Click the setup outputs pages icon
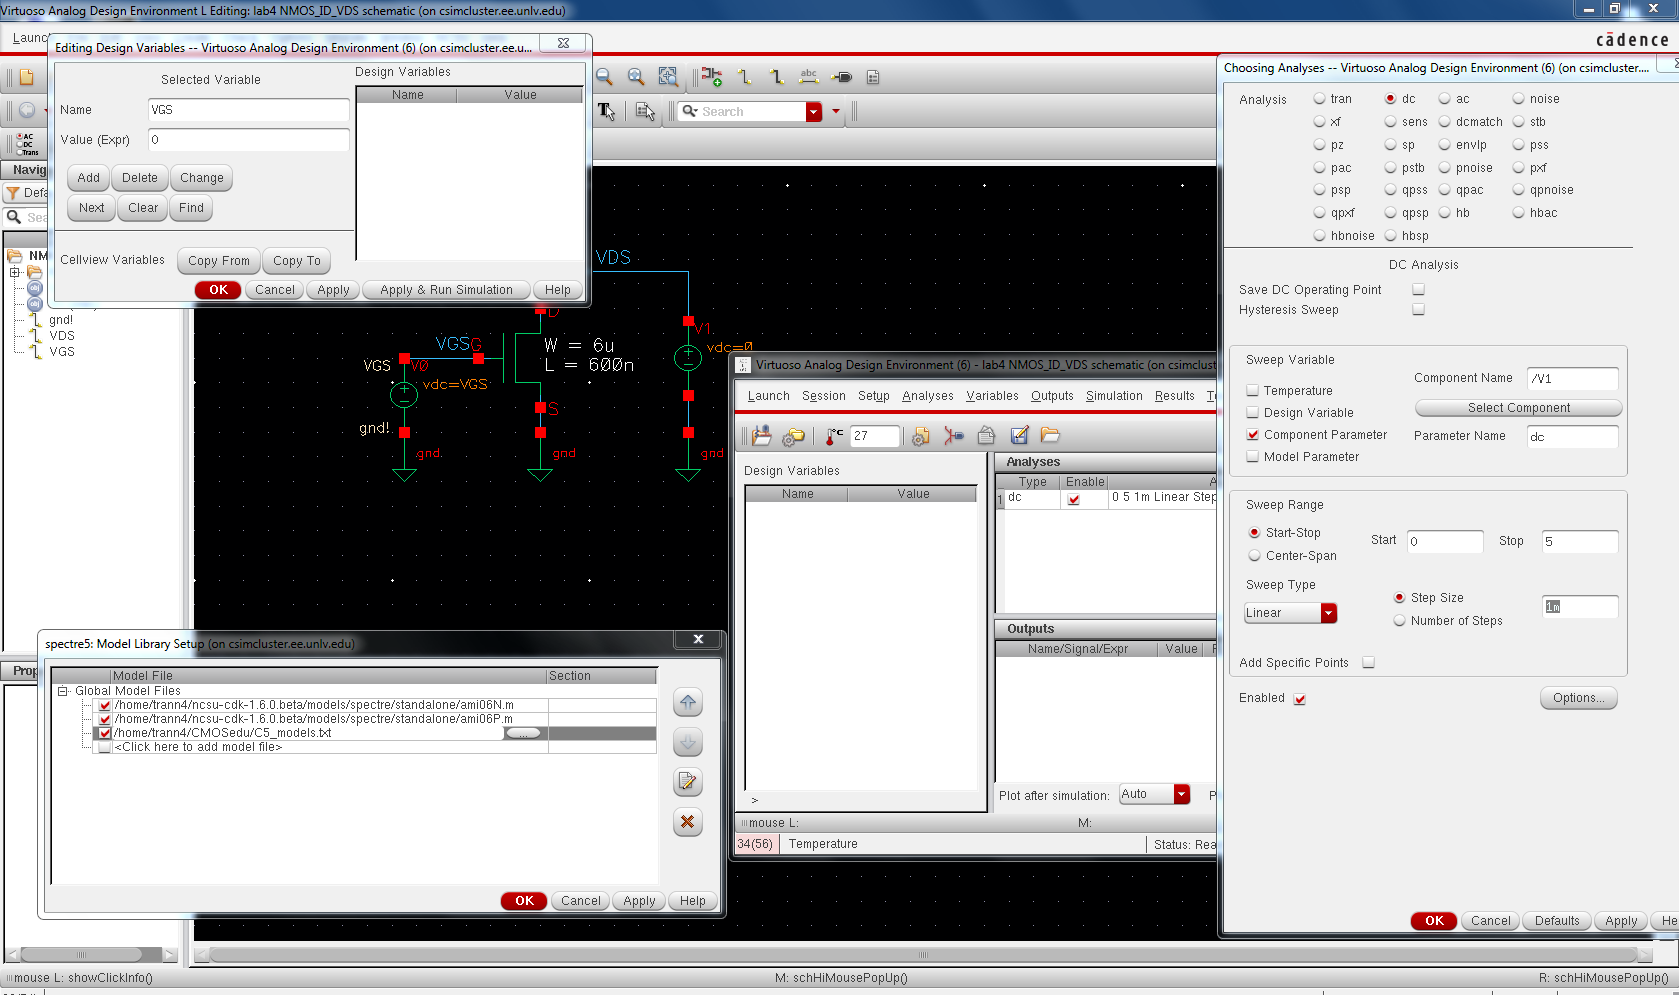This screenshot has height=995, width=1679. 987,436
